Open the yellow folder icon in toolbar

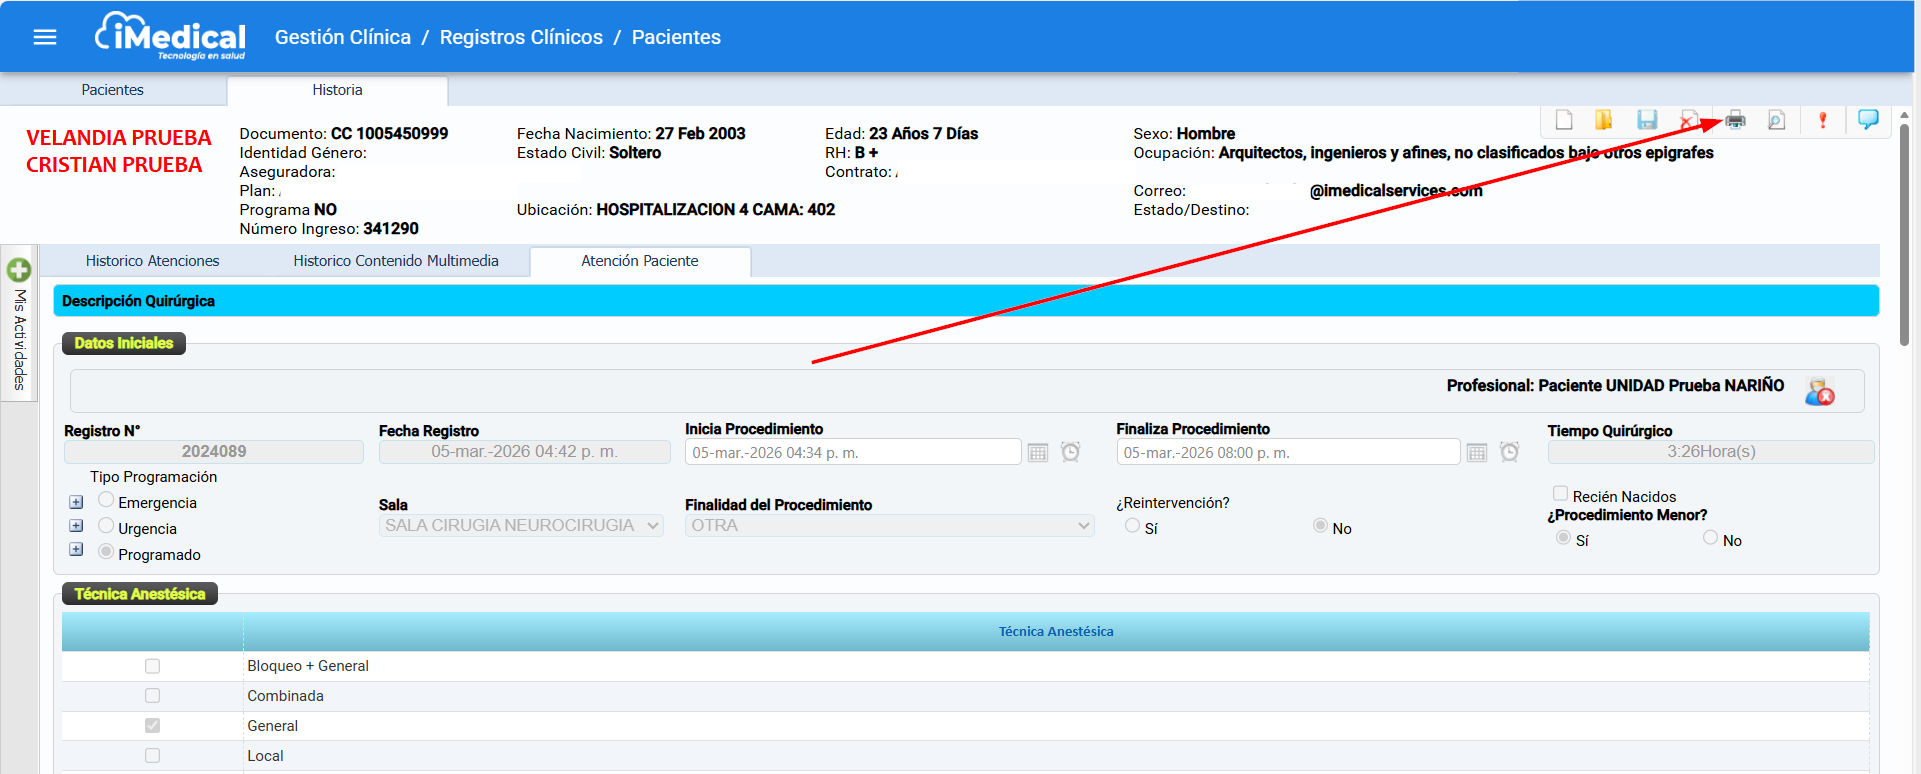[1604, 121]
